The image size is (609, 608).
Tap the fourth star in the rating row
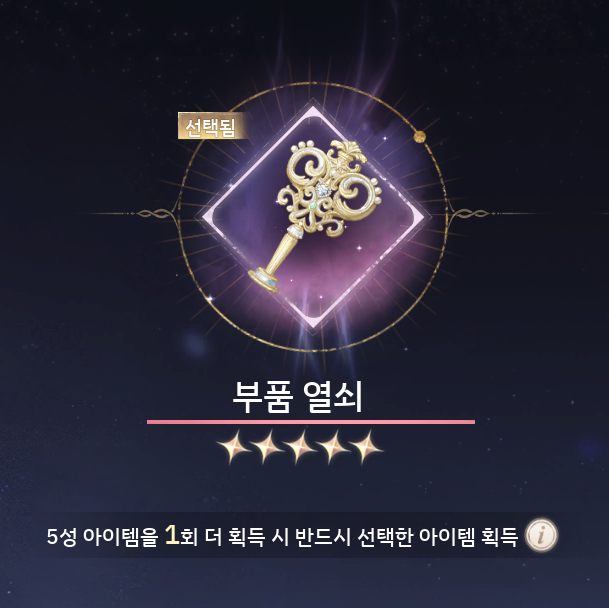[x=332, y=447]
